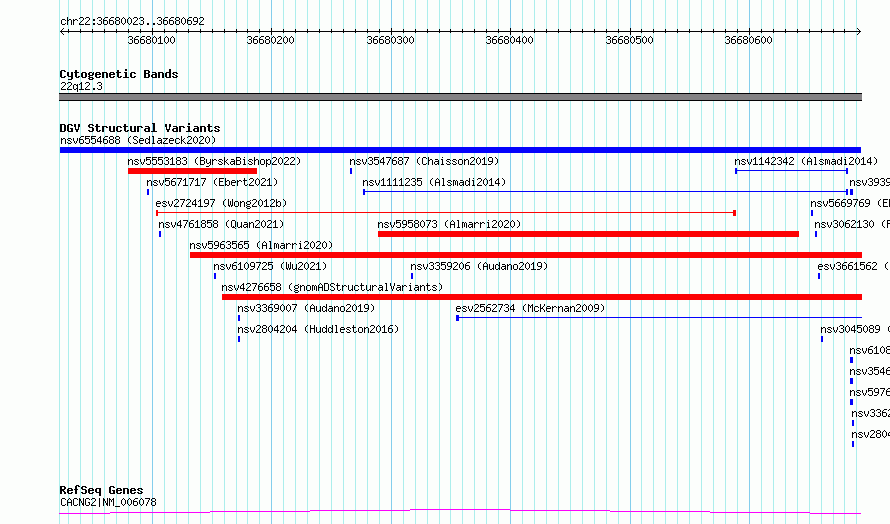Click ruler position 36680100
This screenshot has height=524, width=890.
click(152, 40)
